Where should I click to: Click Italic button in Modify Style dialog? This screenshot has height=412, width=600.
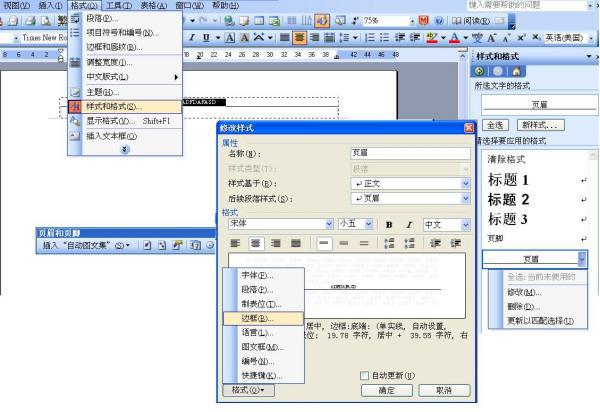click(x=410, y=223)
